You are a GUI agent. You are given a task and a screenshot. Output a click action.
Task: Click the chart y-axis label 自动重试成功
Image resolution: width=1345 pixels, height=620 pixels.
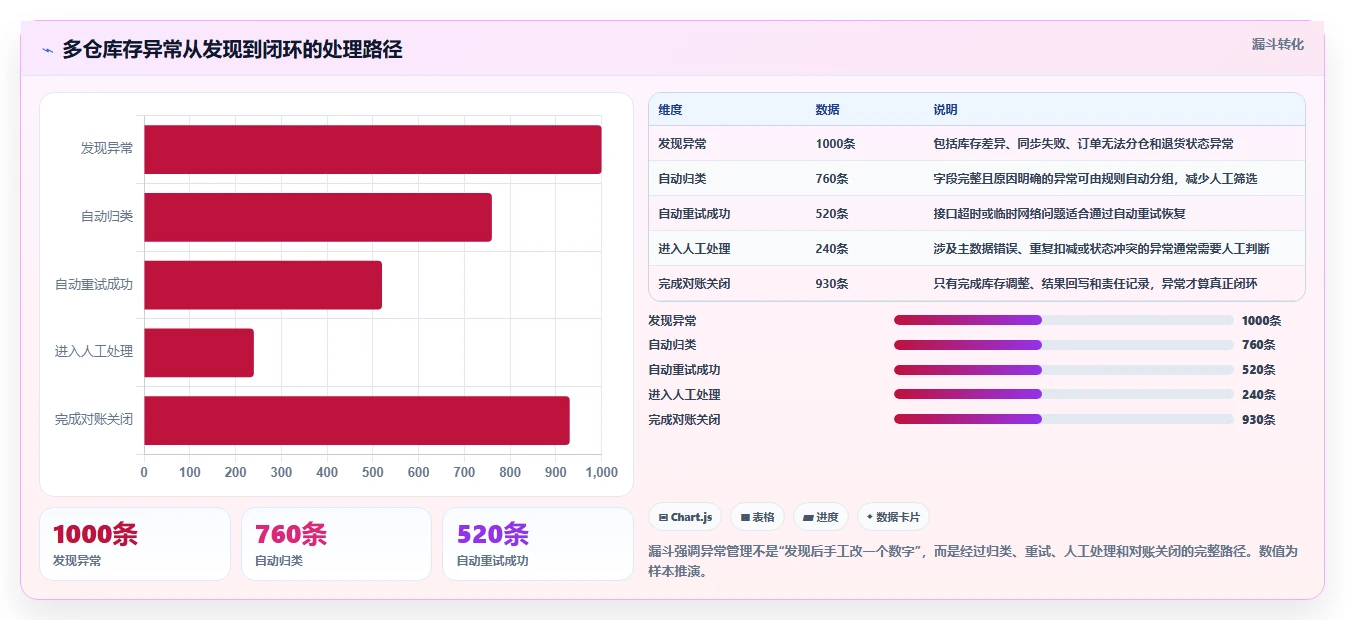click(x=94, y=285)
